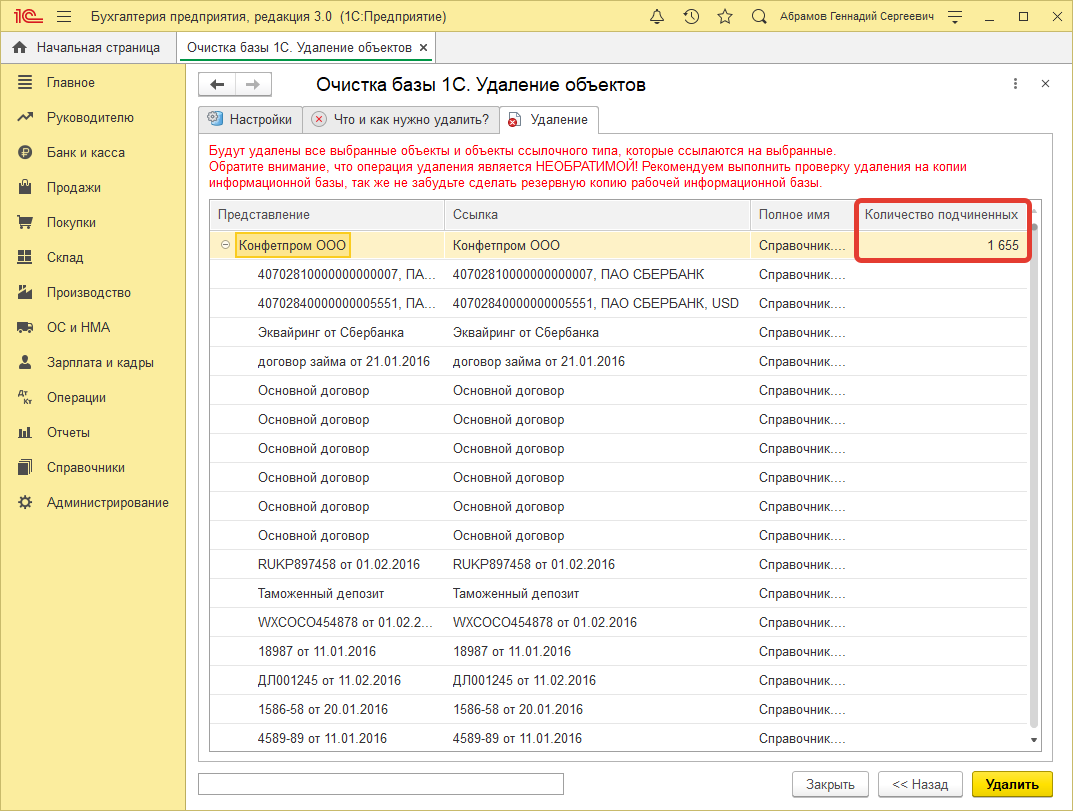Click the Закрыть button

click(x=830, y=784)
